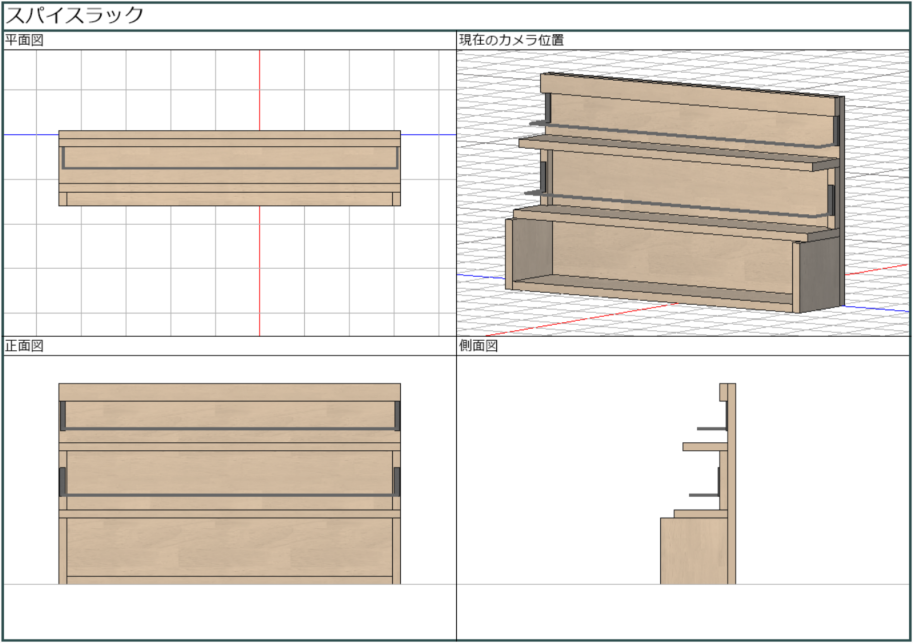
Task: Select the upper left bracket in front view
Action: click(x=62, y=416)
